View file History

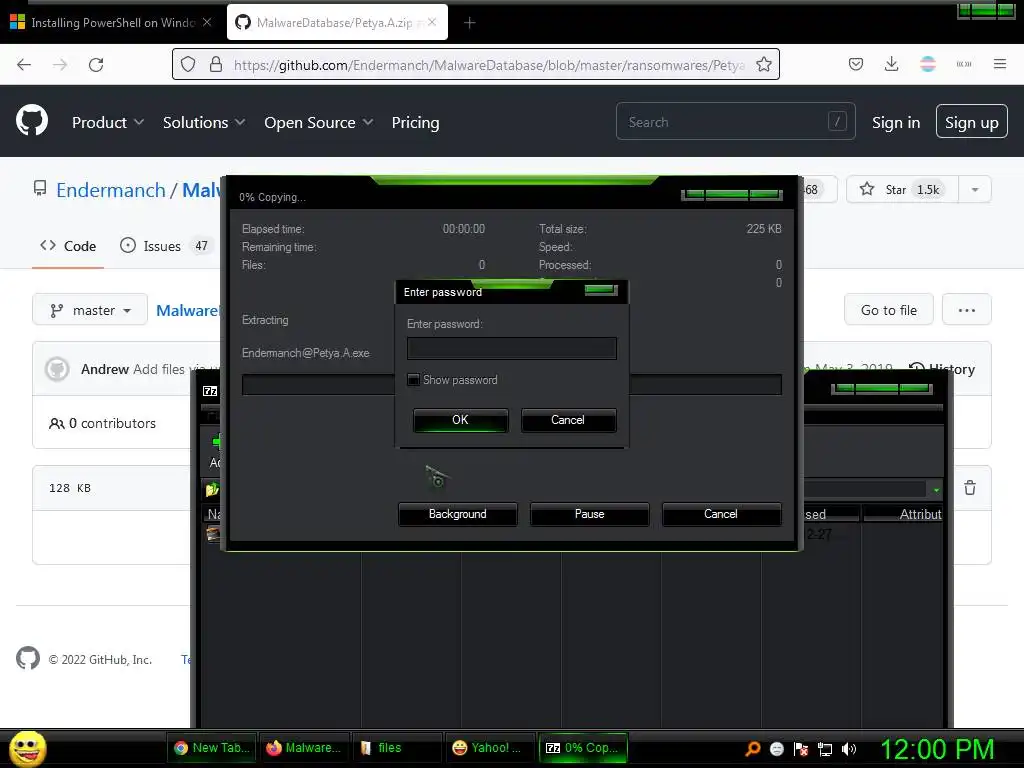click(942, 369)
